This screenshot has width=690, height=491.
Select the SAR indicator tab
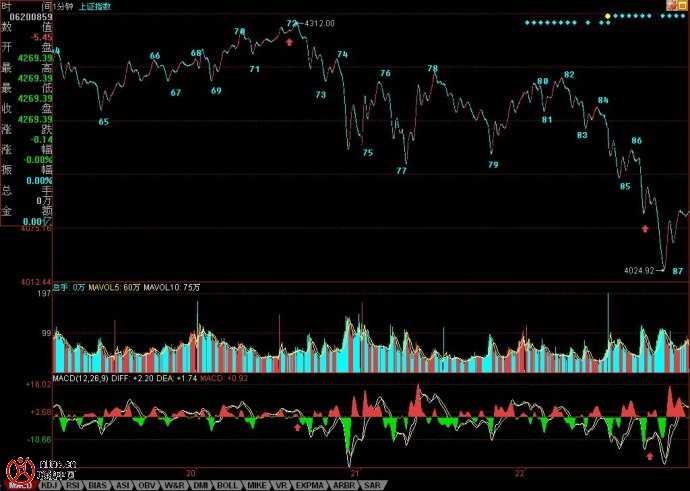coord(372,485)
